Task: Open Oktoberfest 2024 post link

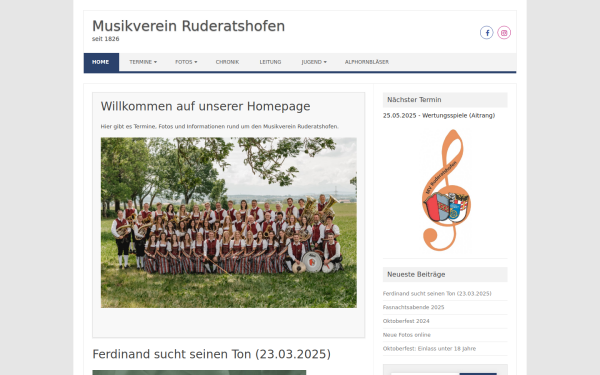Action: [x=406, y=321]
